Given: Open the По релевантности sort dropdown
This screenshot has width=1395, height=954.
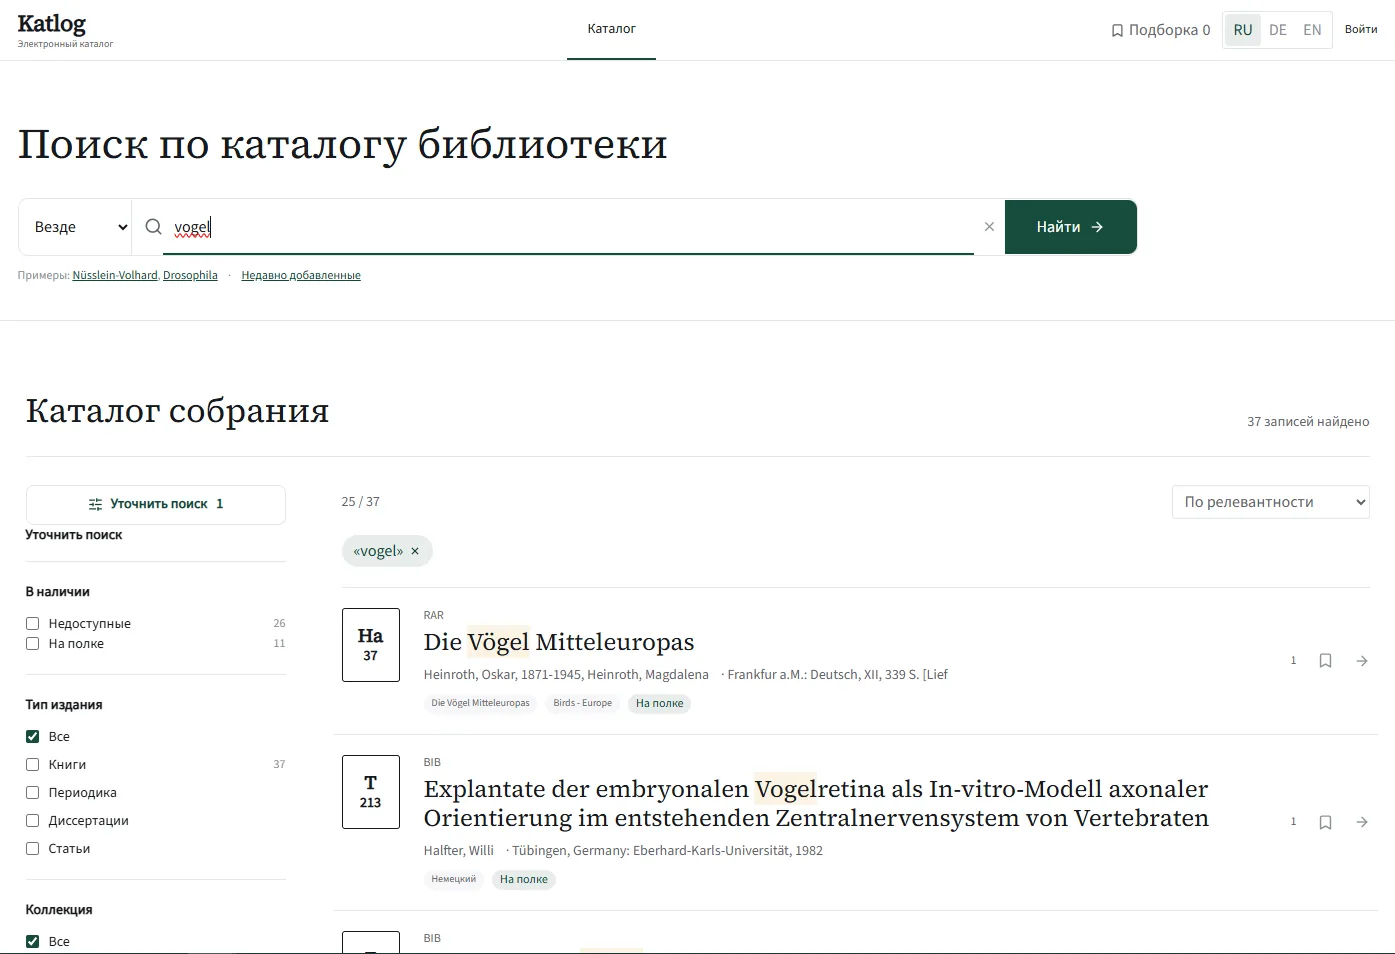Looking at the screenshot, I should coord(1270,502).
